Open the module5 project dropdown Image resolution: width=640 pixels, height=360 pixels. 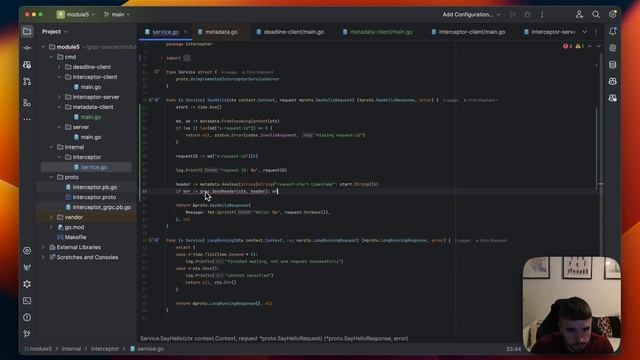pos(76,14)
